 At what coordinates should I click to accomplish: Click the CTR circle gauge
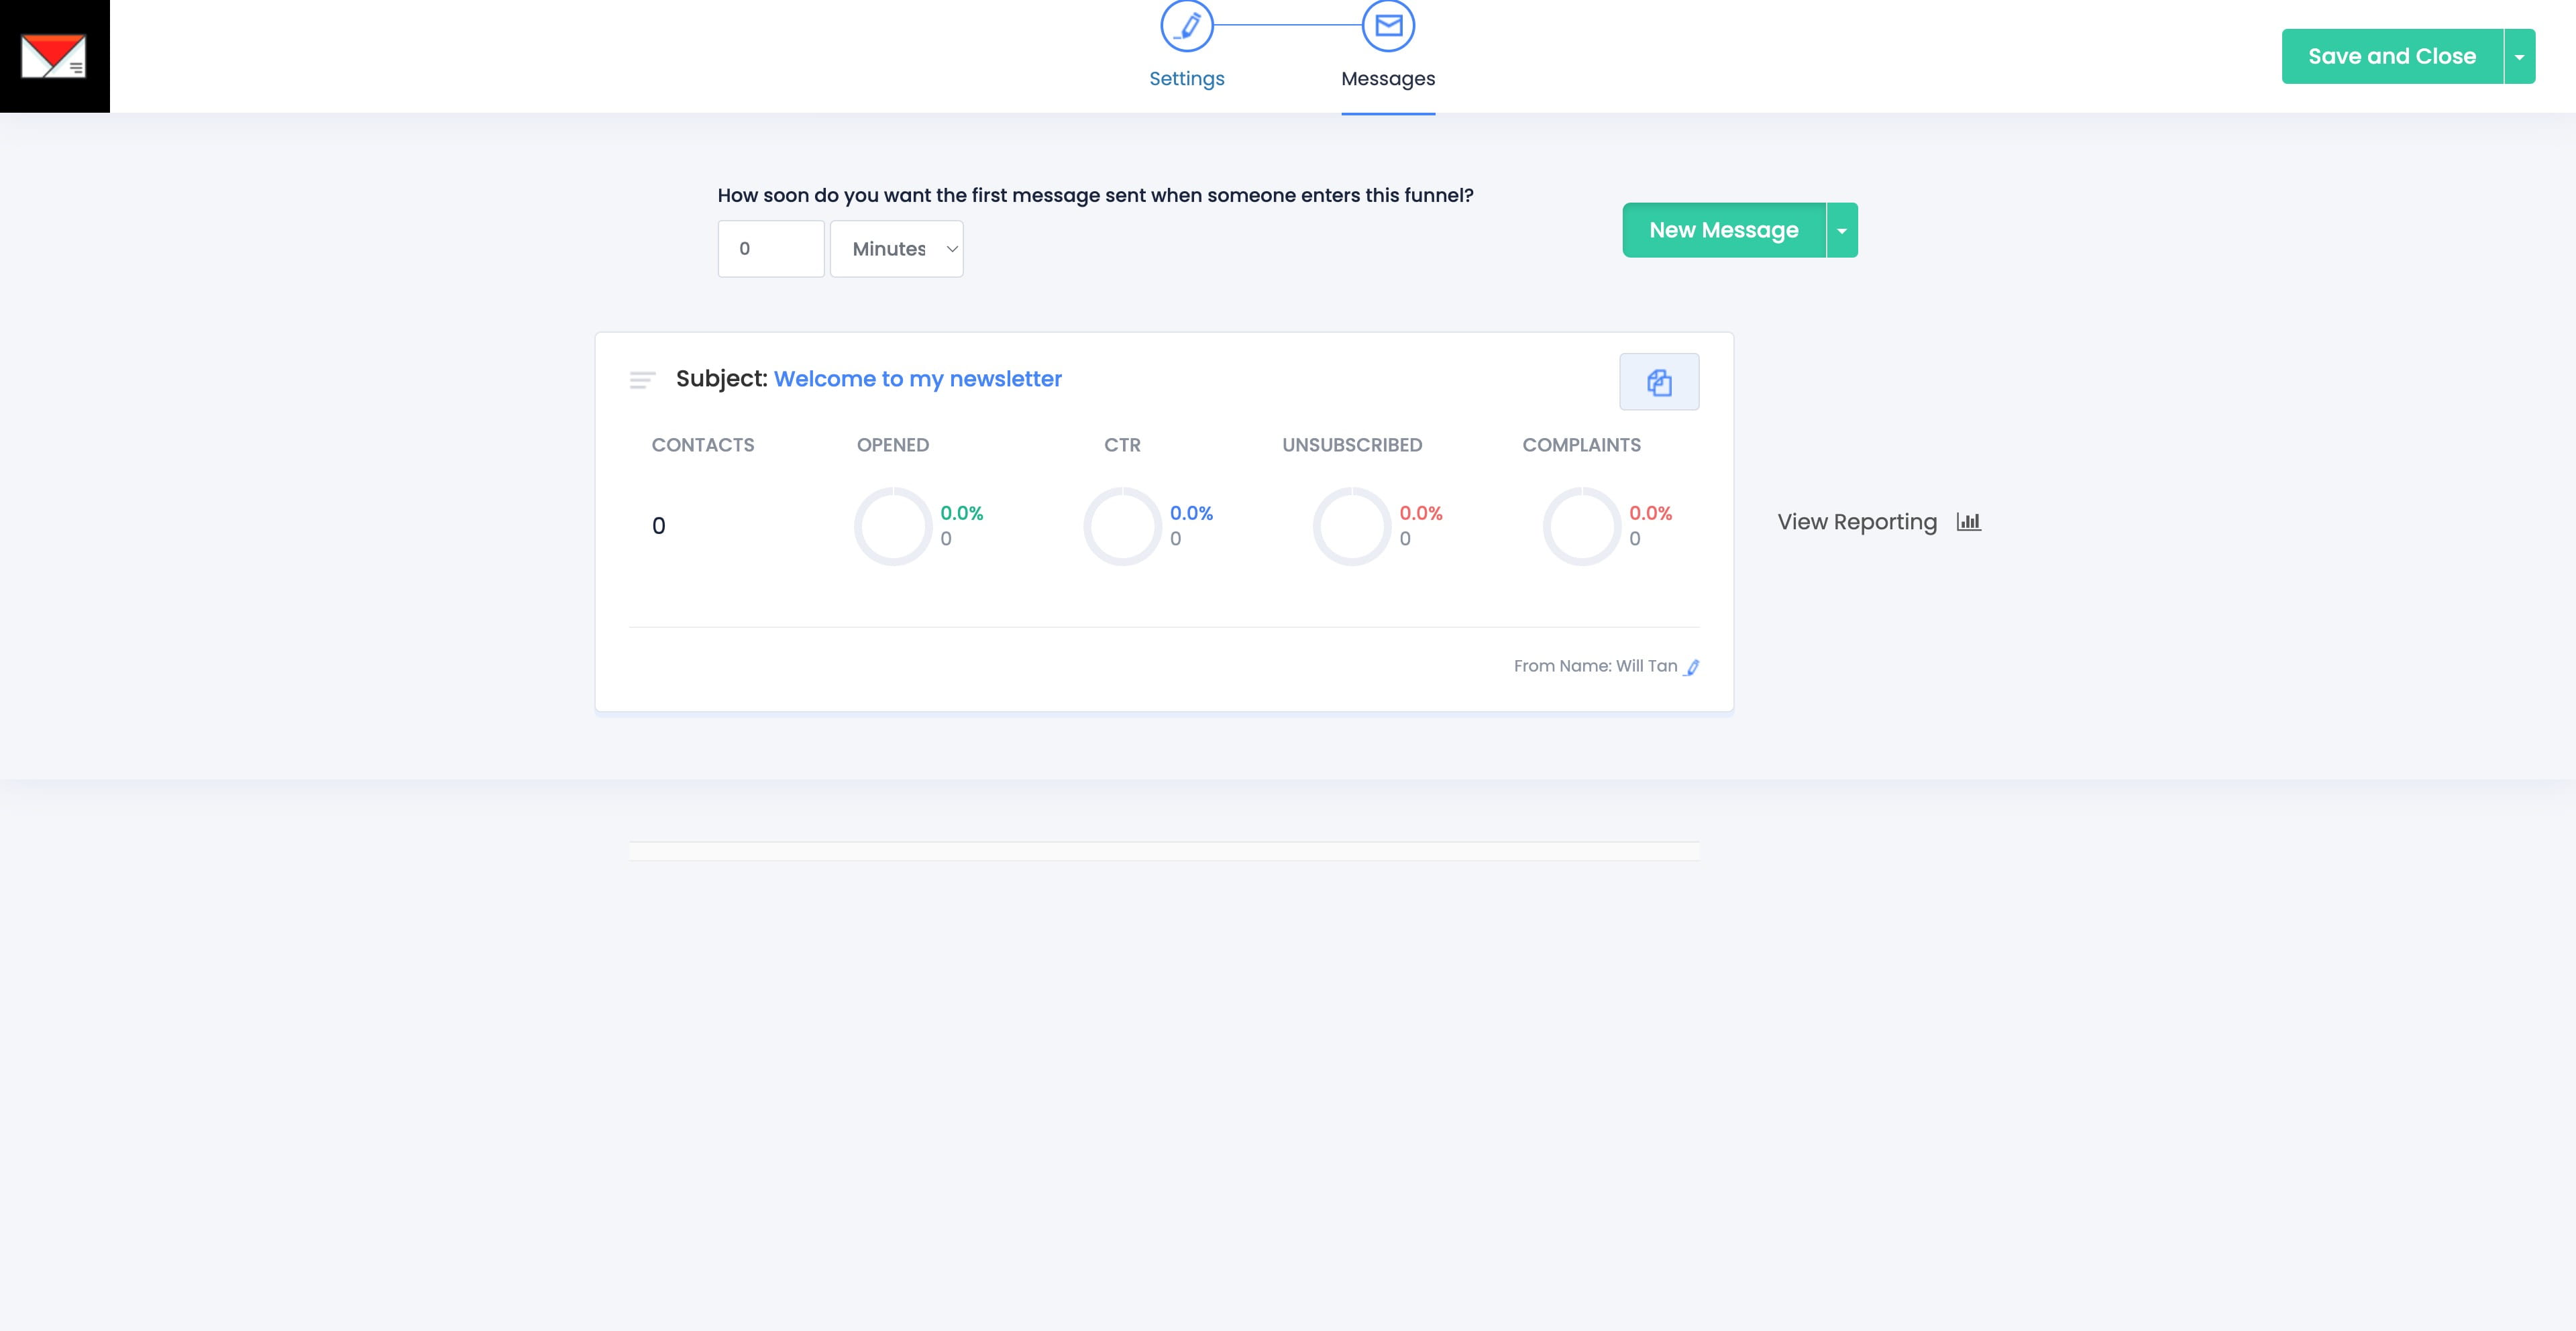coord(1122,526)
